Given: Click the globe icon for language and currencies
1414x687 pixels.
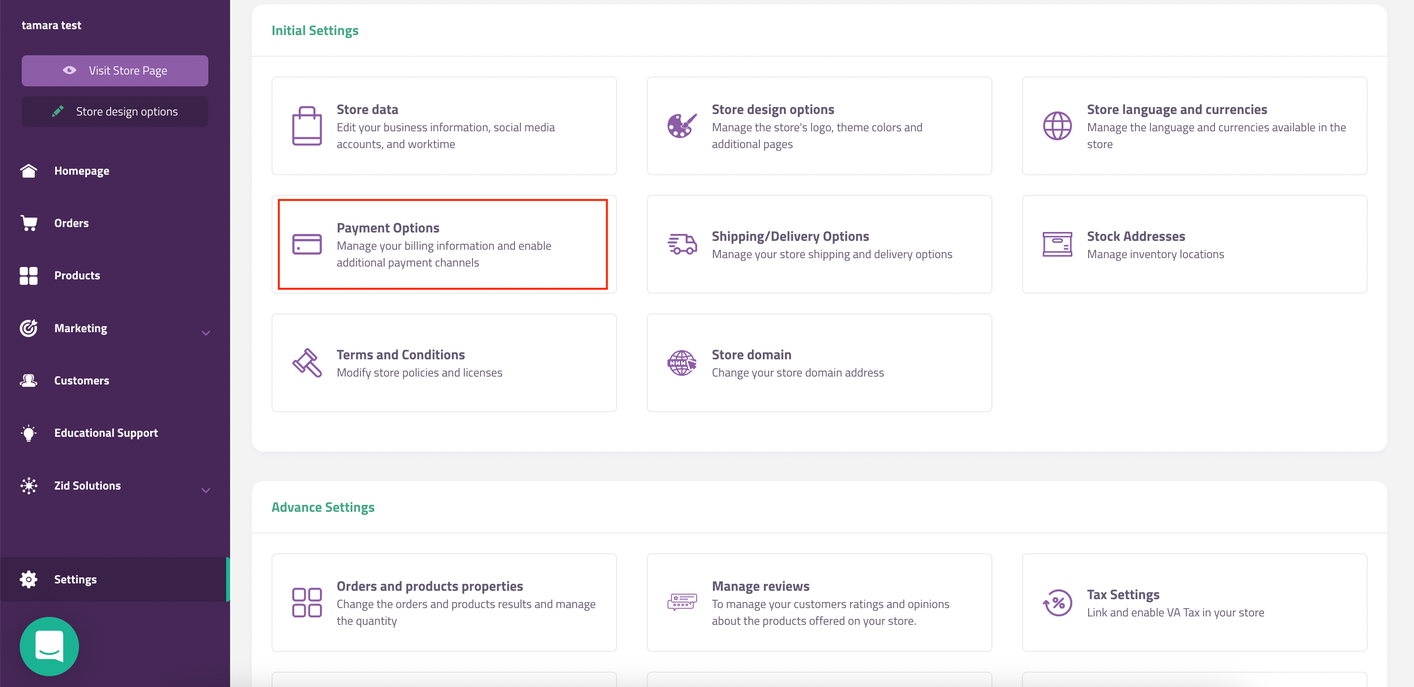Looking at the screenshot, I should [x=1057, y=126].
